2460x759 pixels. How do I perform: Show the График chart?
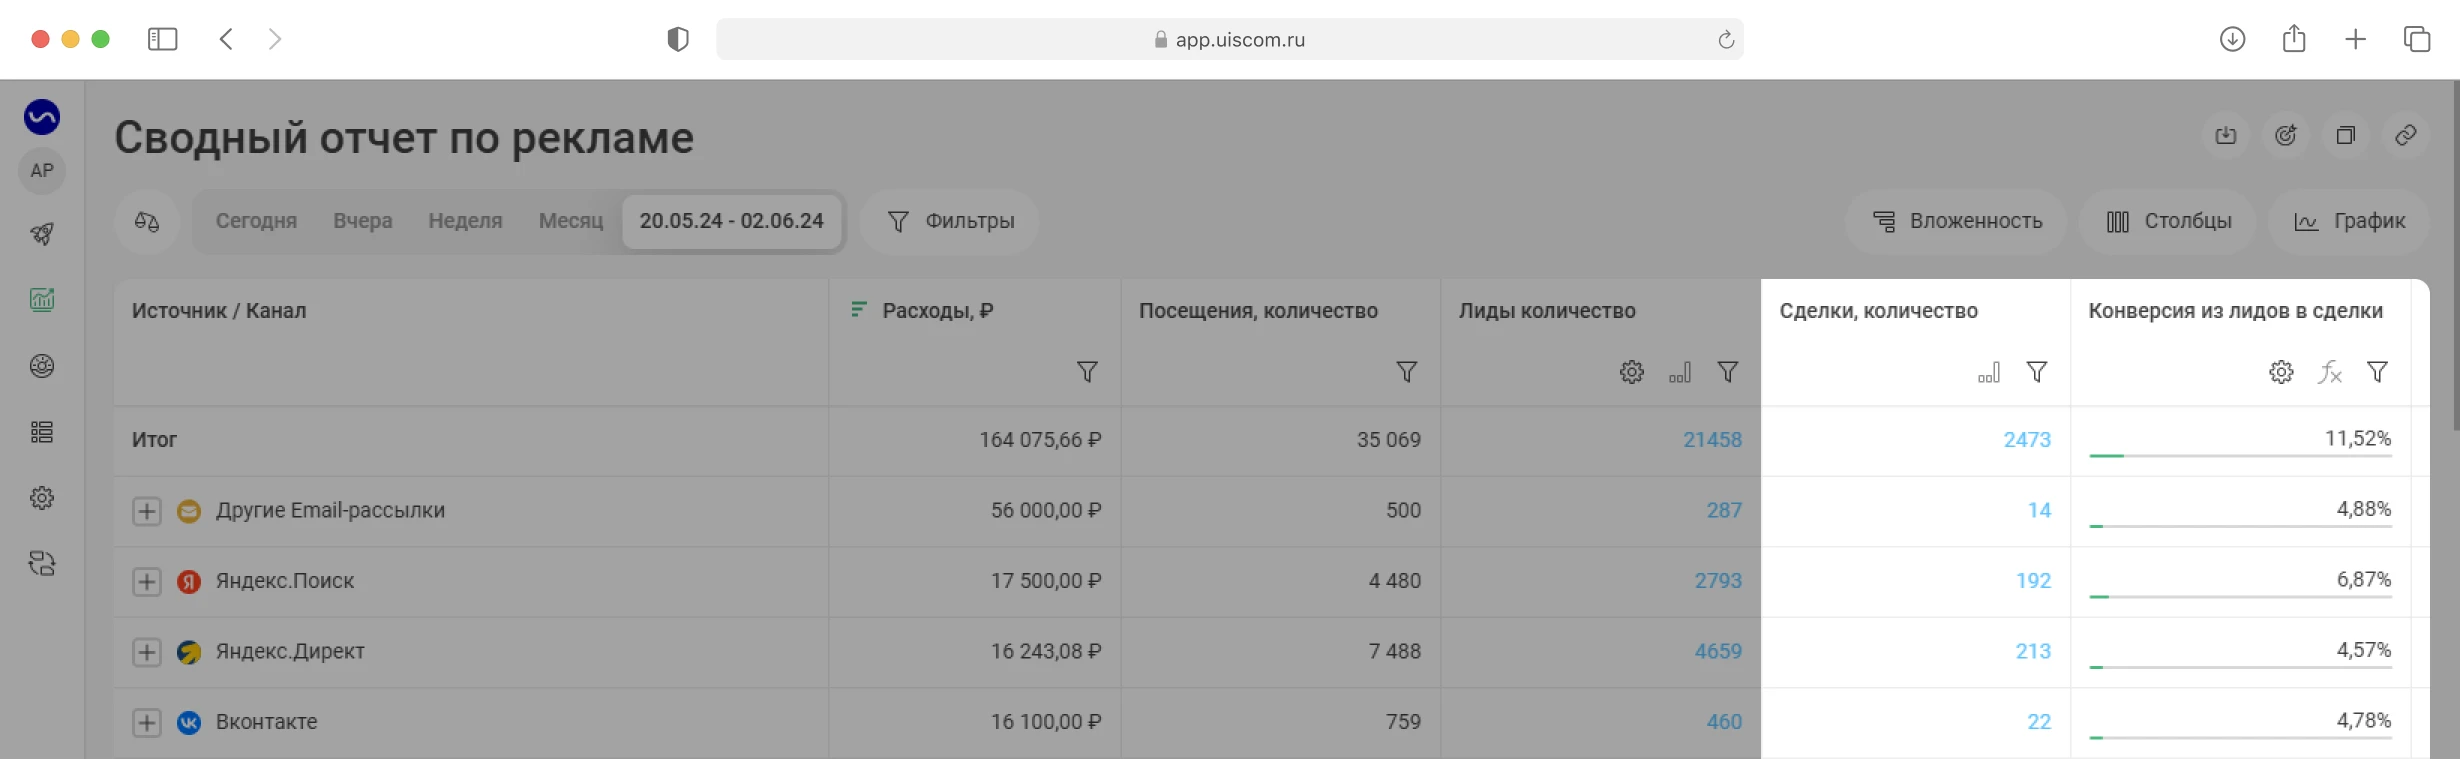pyautogui.click(x=2349, y=221)
